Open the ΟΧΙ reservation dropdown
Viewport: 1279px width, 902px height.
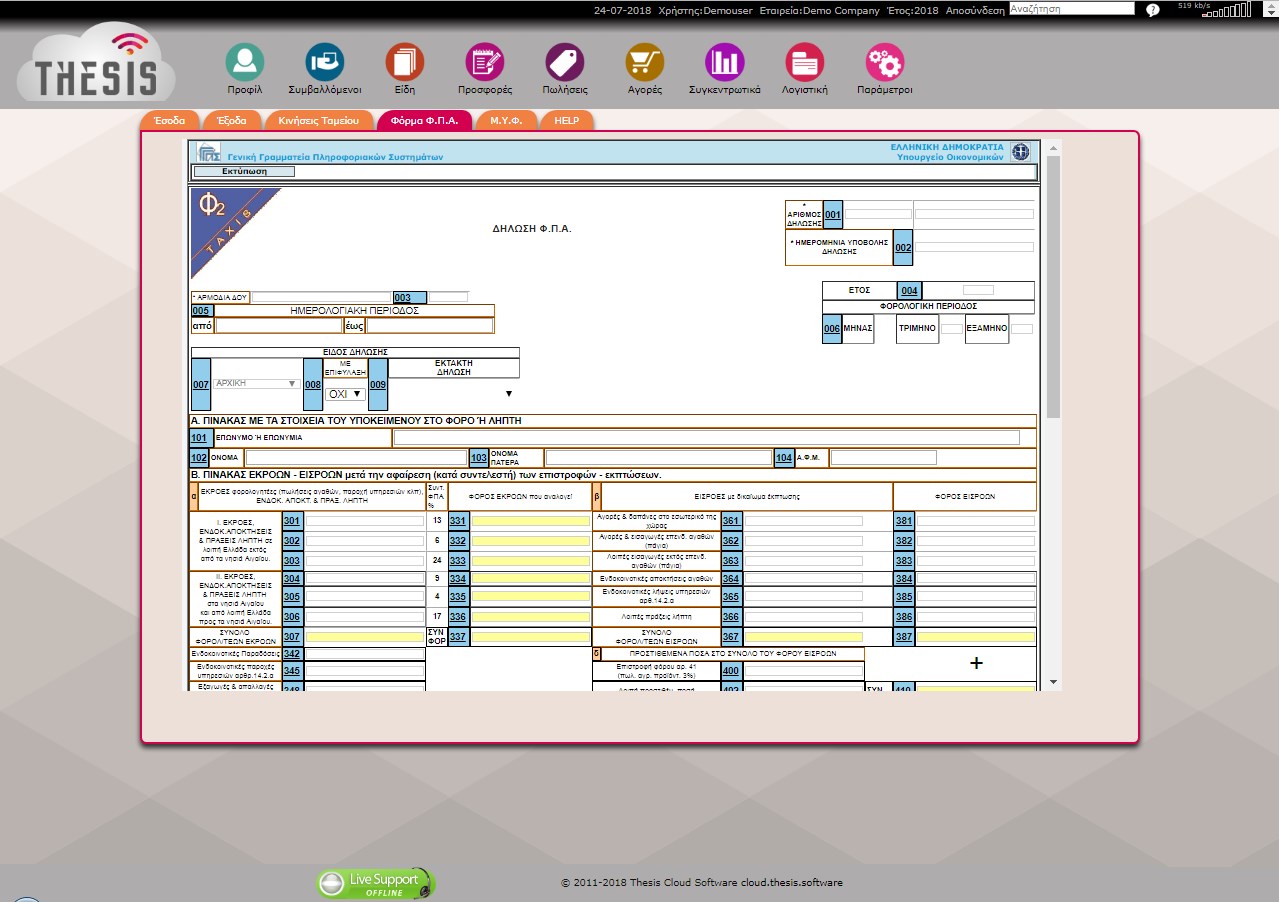point(344,394)
